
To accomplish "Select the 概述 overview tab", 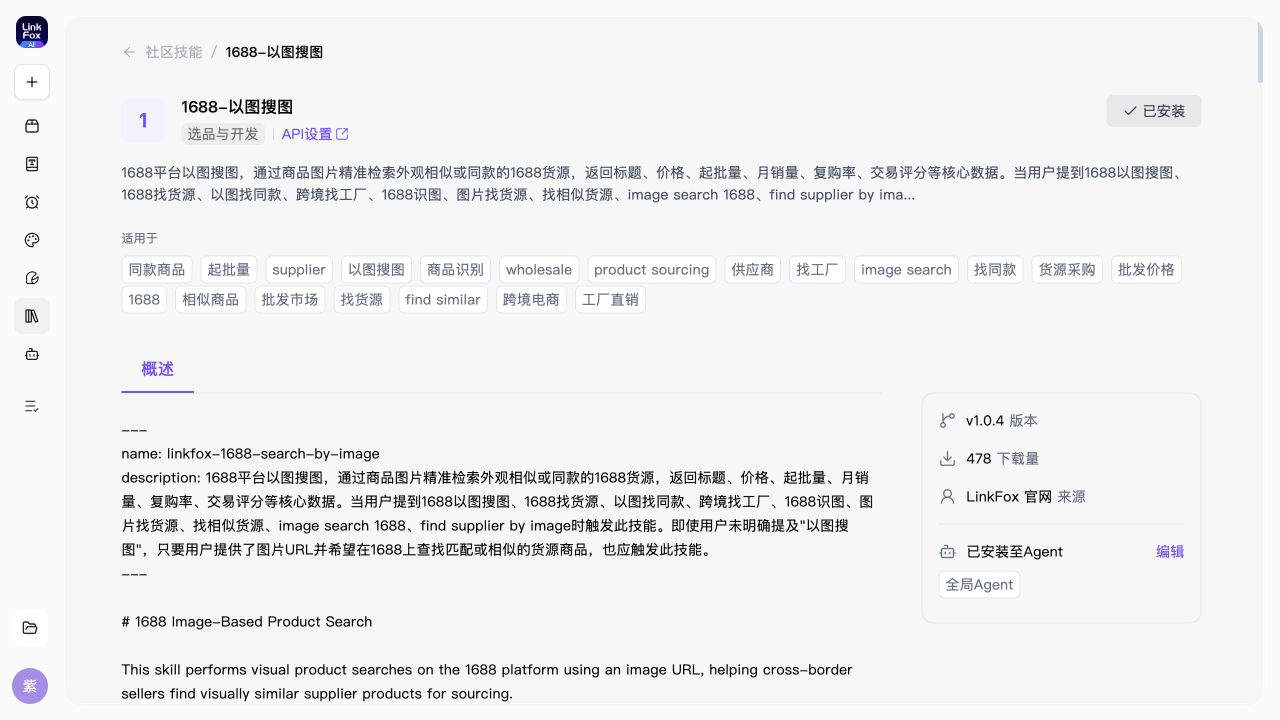I will tap(158, 369).
